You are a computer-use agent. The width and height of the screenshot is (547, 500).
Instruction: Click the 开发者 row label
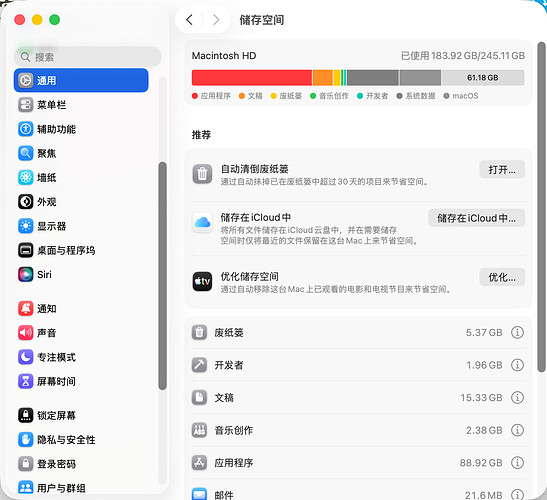coord(229,365)
